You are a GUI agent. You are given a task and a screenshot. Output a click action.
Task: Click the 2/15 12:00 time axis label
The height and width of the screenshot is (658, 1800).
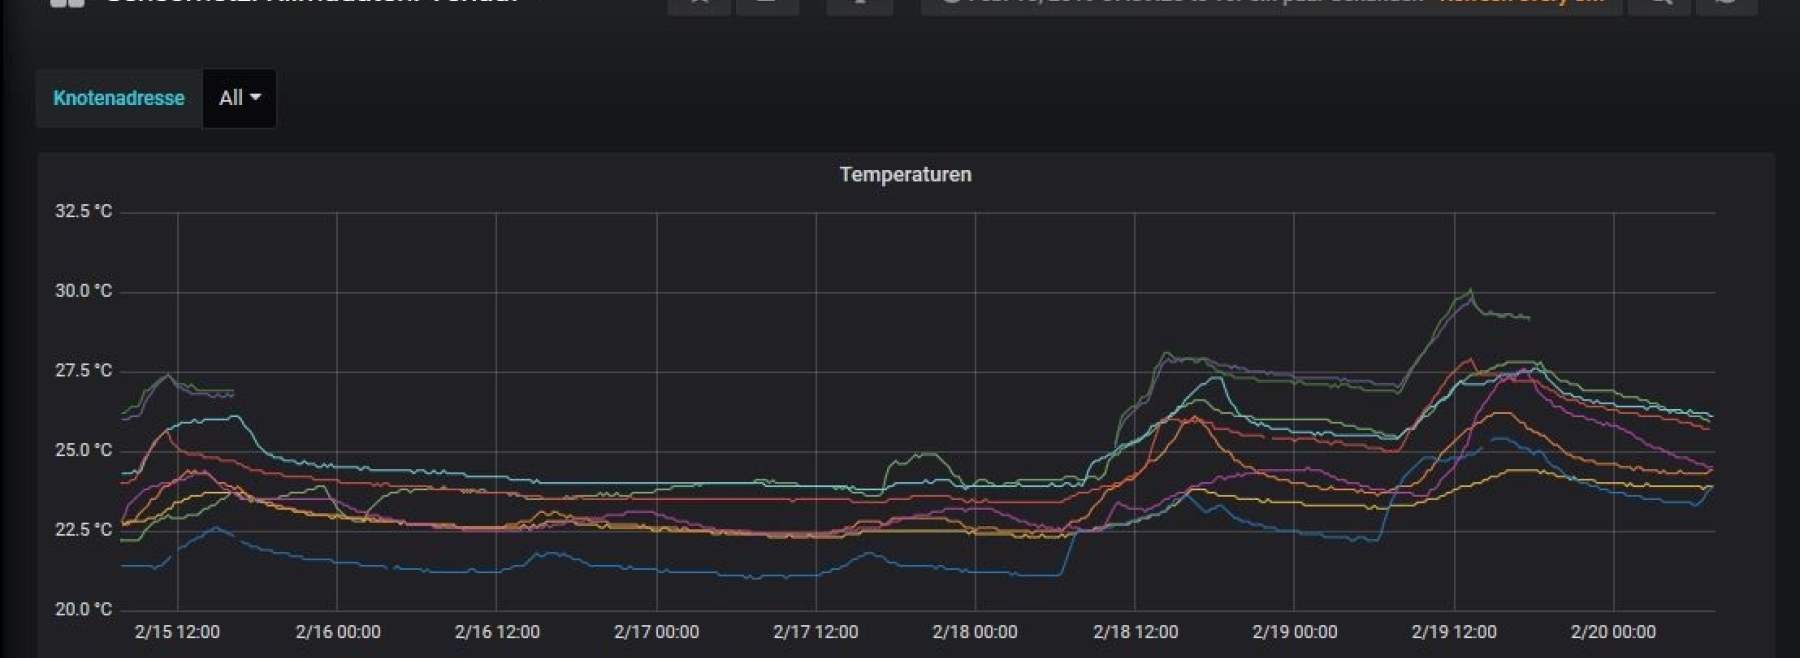coord(177,632)
